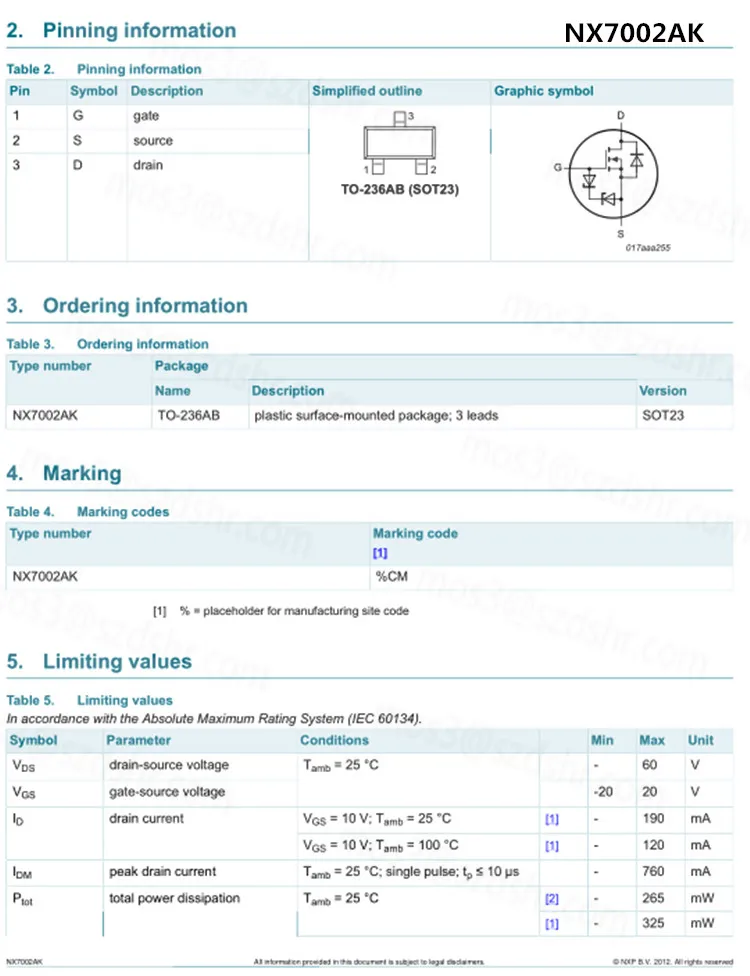Click the 'TO-236AB (SOT23)' outline caption

[x=400, y=189]
